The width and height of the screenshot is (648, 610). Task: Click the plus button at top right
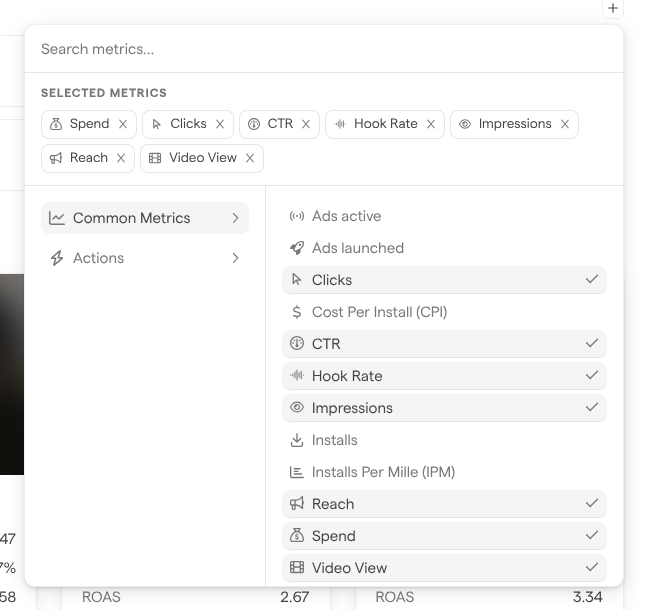pyautogui.click(x=613, y=8)
